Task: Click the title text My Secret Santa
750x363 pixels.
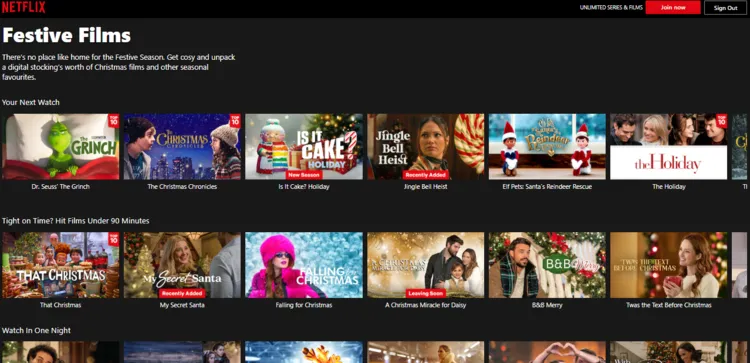Action: [182, 305]
